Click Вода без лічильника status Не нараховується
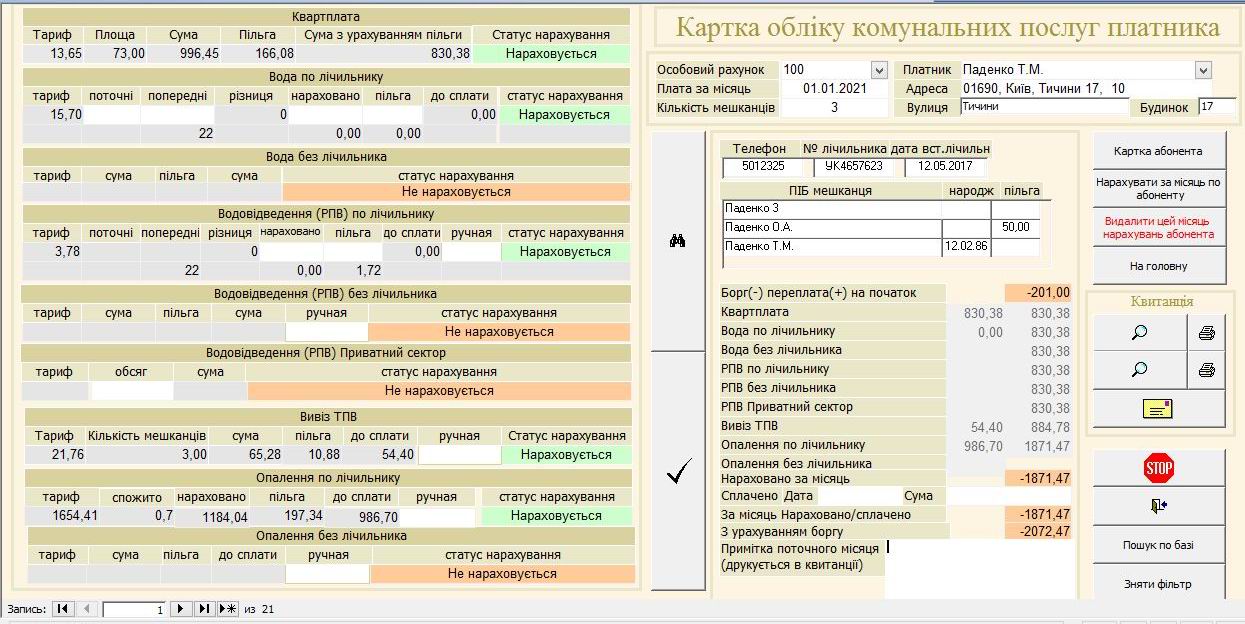The image size is (1245, 624). point(456,191)
